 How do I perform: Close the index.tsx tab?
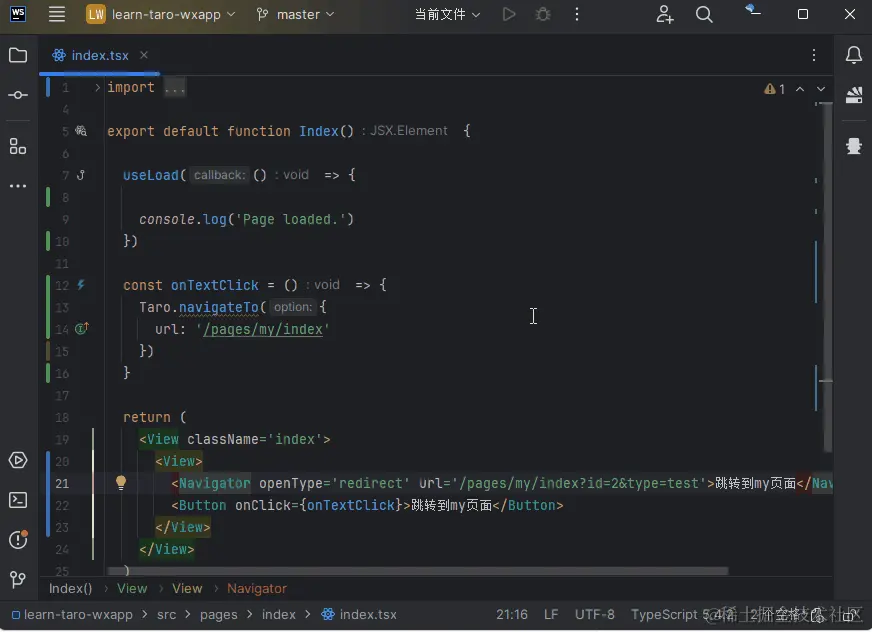(144, 55)
